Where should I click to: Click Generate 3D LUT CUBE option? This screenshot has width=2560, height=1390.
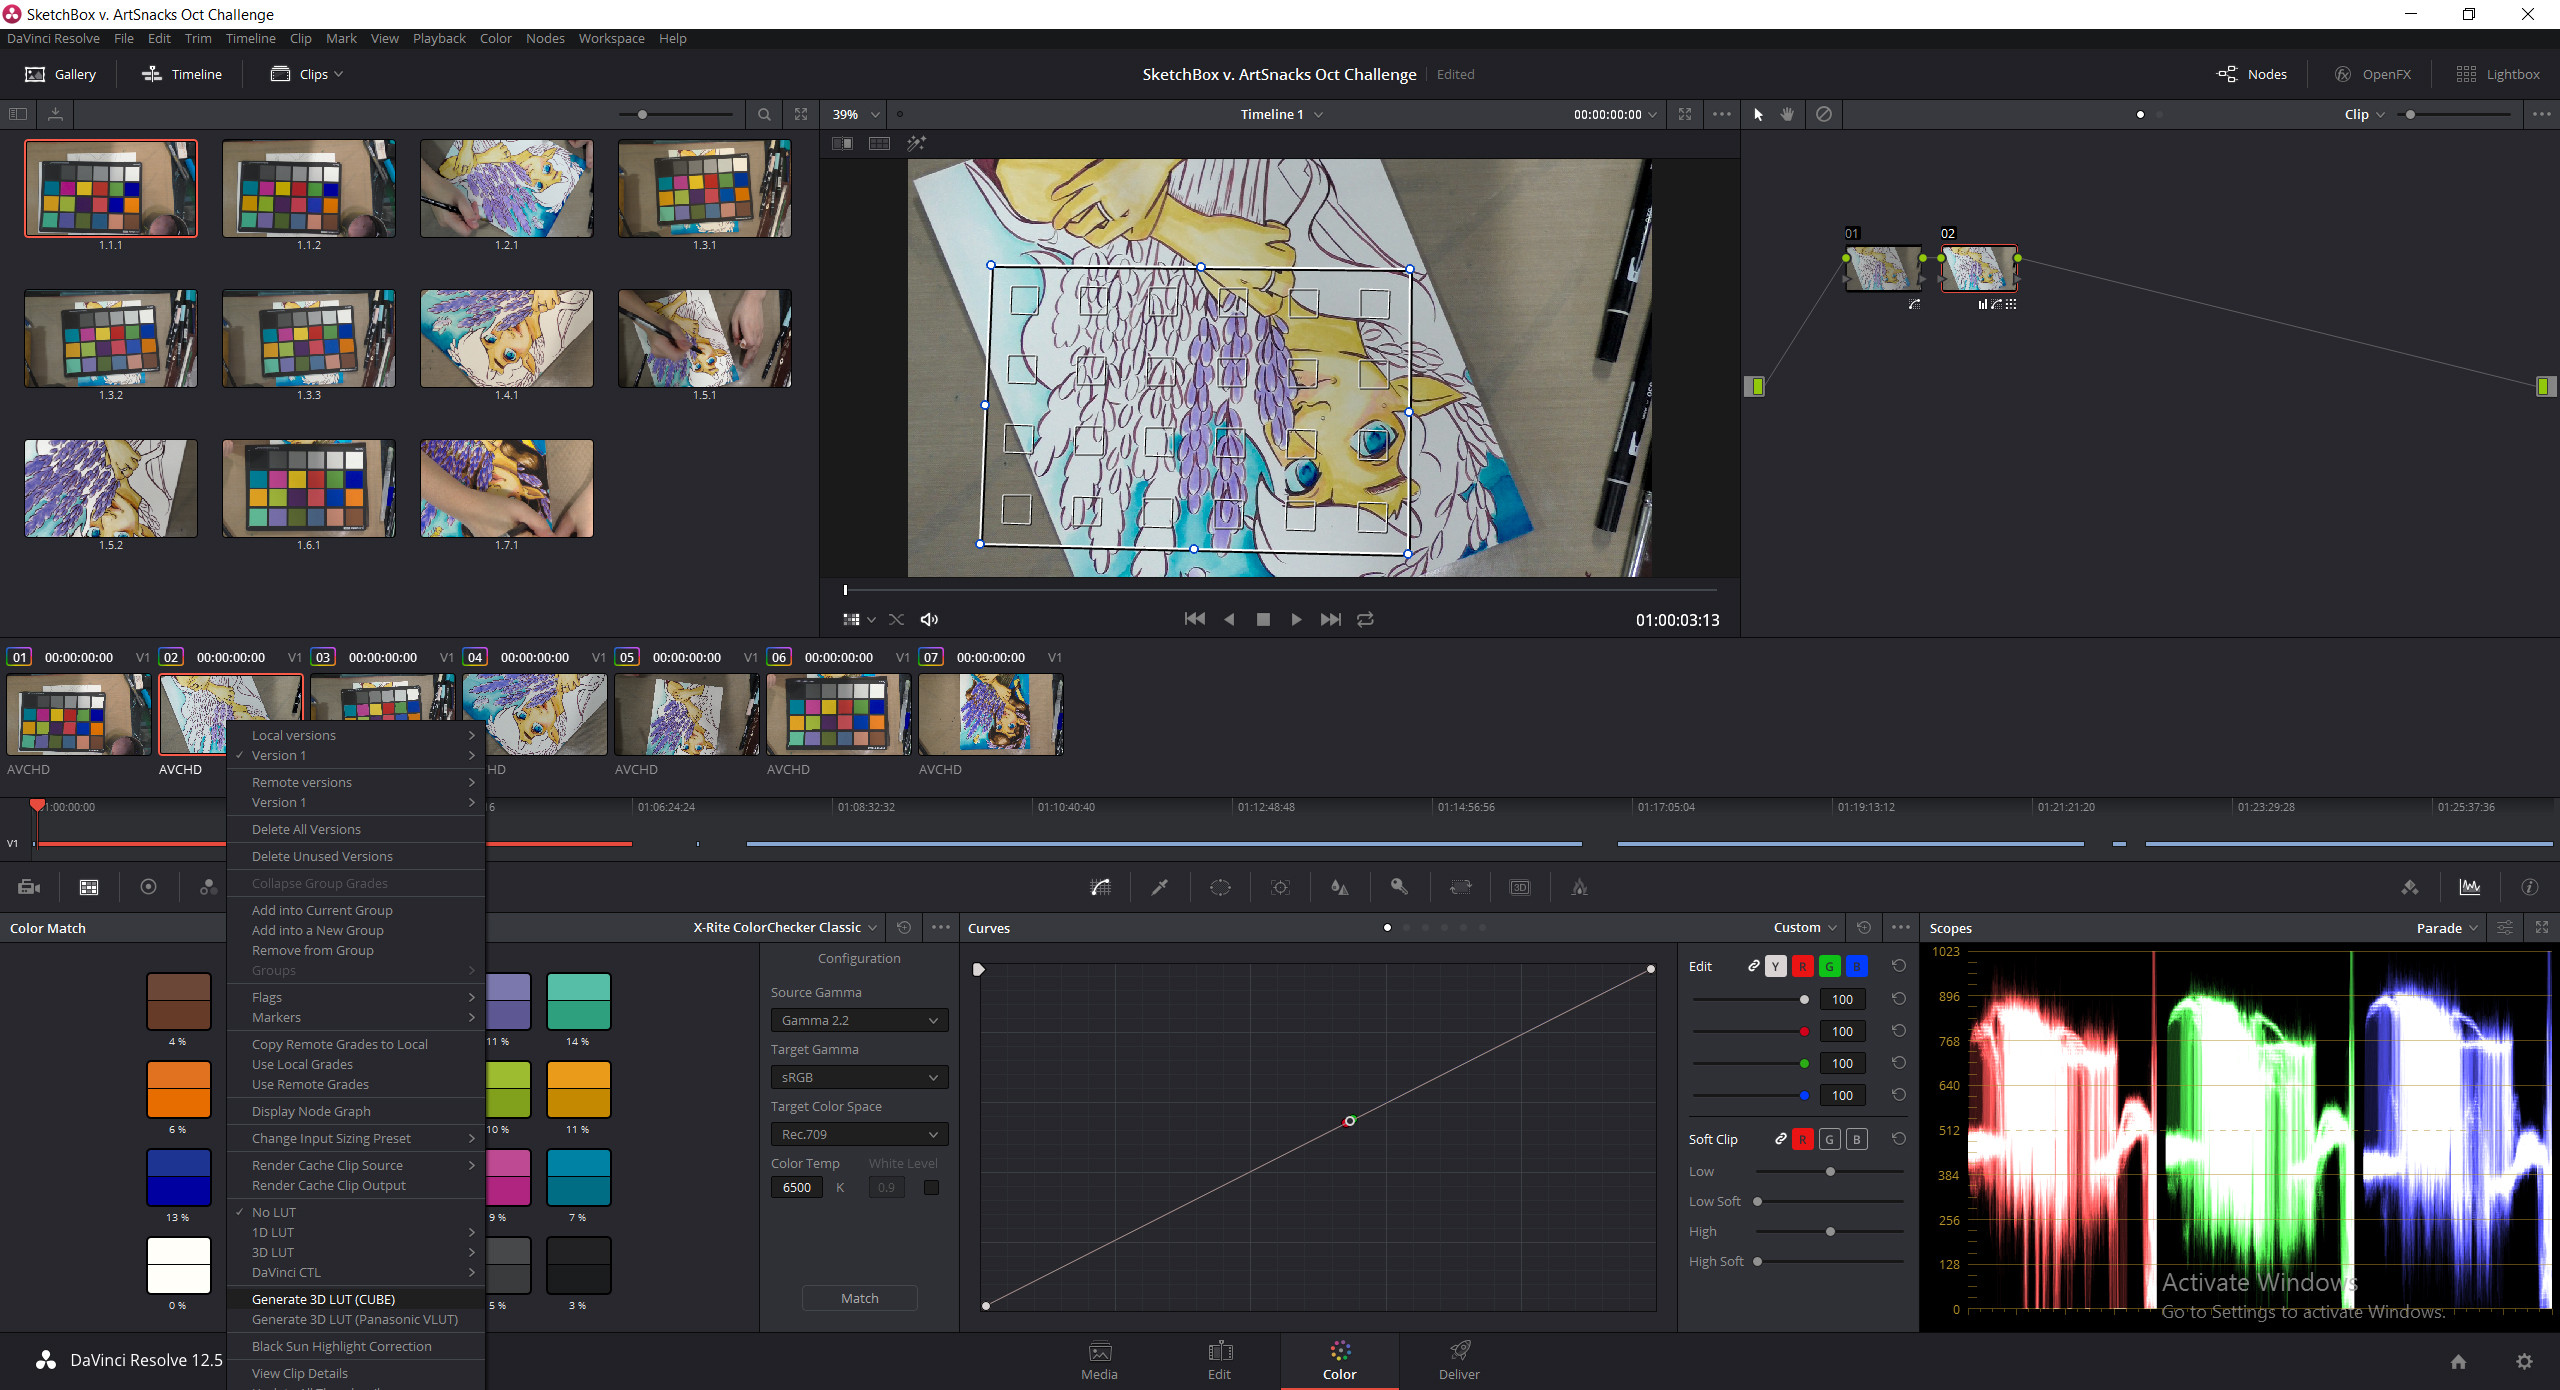327,1299
